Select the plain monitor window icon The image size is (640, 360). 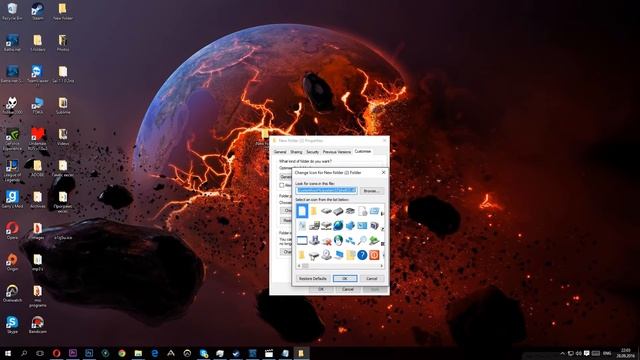pos(302,240)
